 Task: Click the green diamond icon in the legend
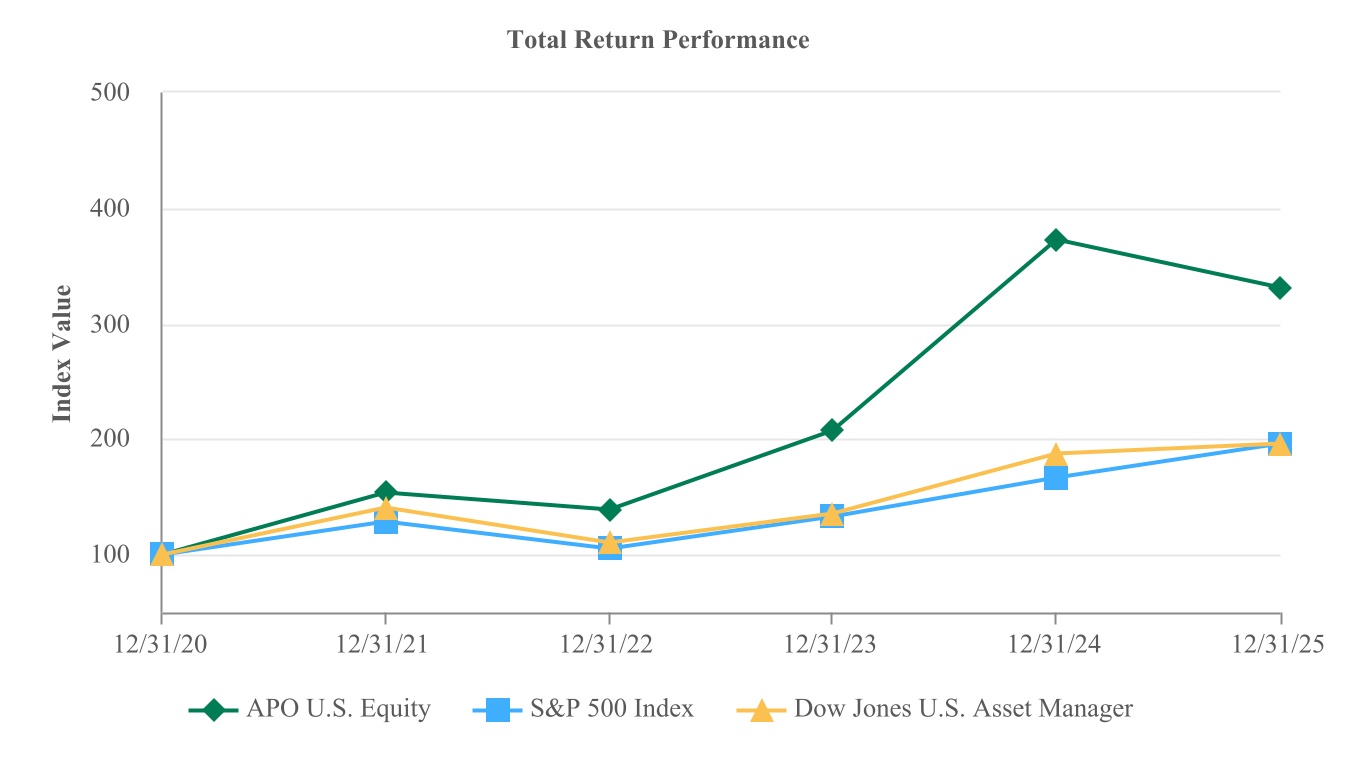tap(213, 710)
